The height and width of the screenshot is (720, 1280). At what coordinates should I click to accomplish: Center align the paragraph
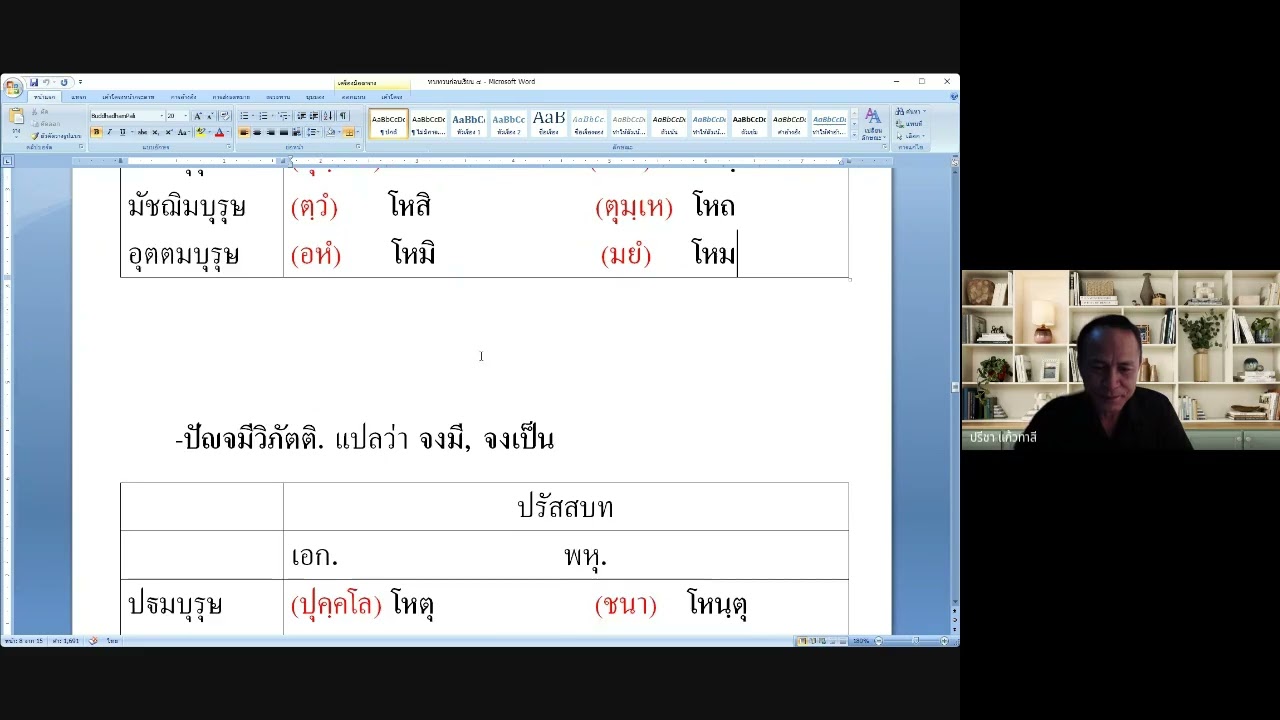point(257,132)
